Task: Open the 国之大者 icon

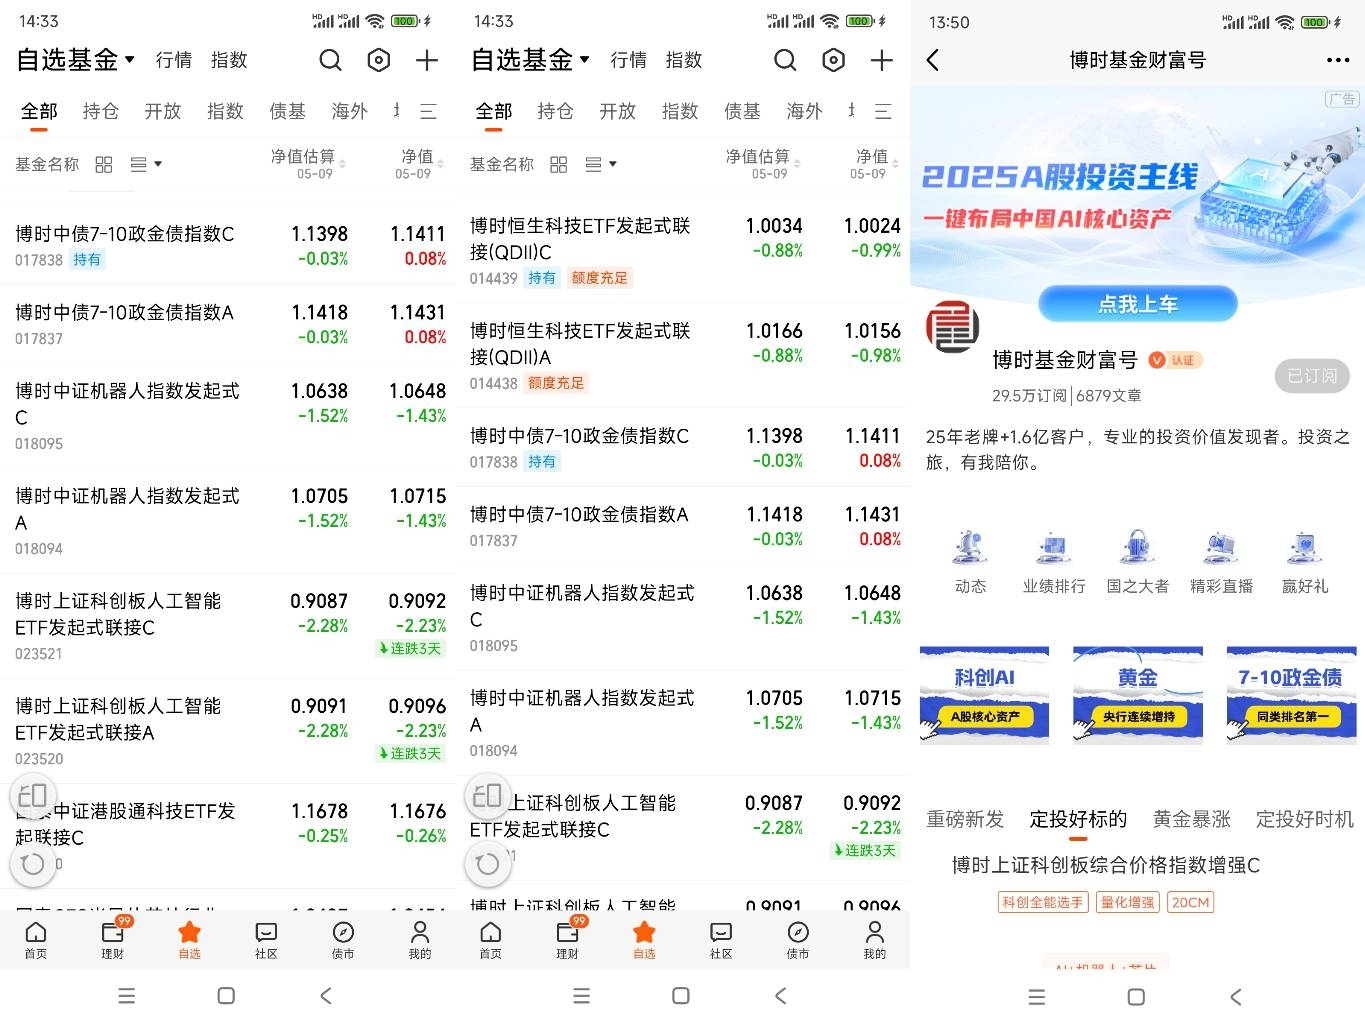Action: click(1138, 563)
